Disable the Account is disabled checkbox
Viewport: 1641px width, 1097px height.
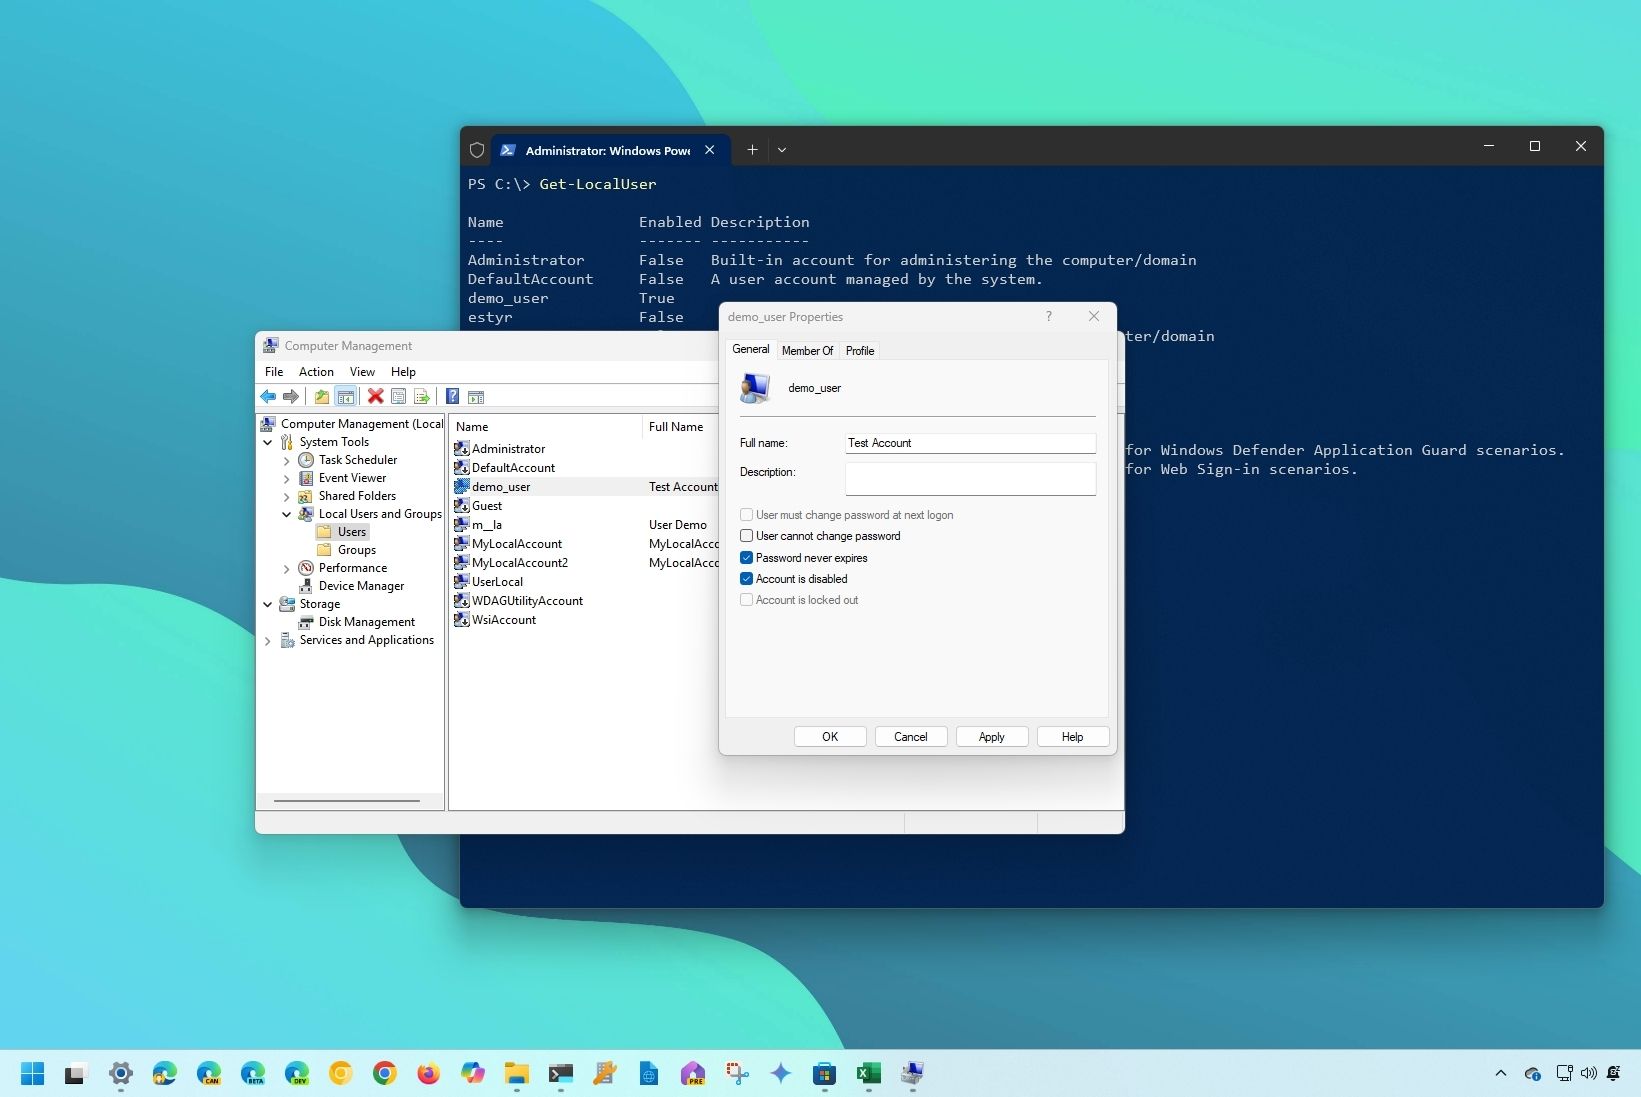747,578
